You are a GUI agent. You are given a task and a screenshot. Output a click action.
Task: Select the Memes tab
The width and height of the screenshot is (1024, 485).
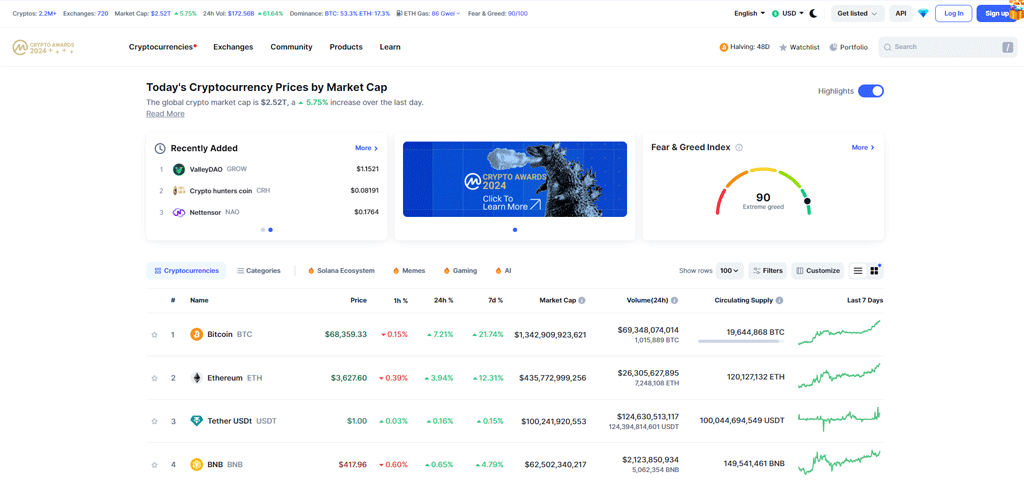pyautogui.click(x=409, y=271)
